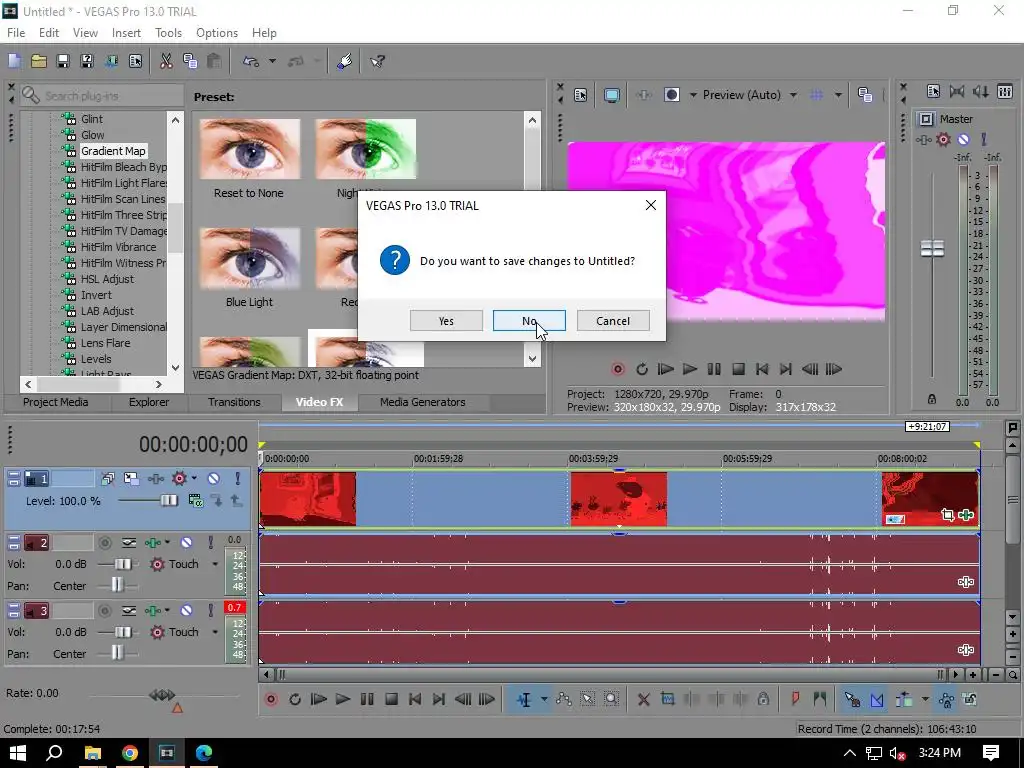1024x768 pixels.
Task: Solo audio track 3
Action: (210, 611)
